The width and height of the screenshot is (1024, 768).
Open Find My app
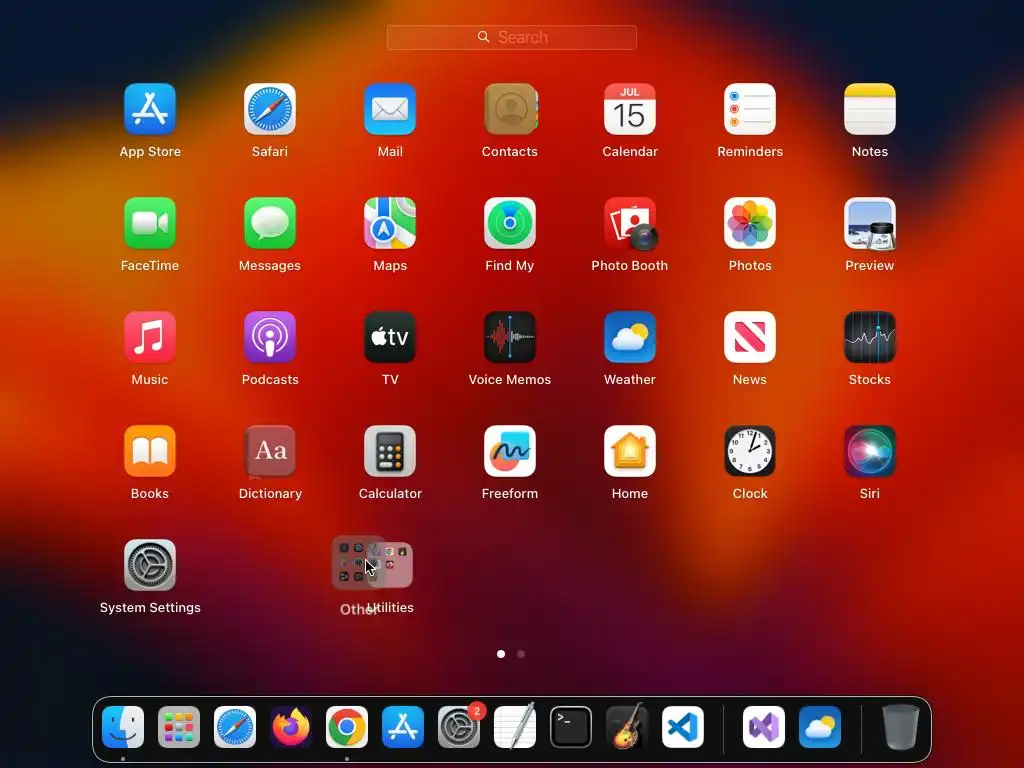coord(510,223)
